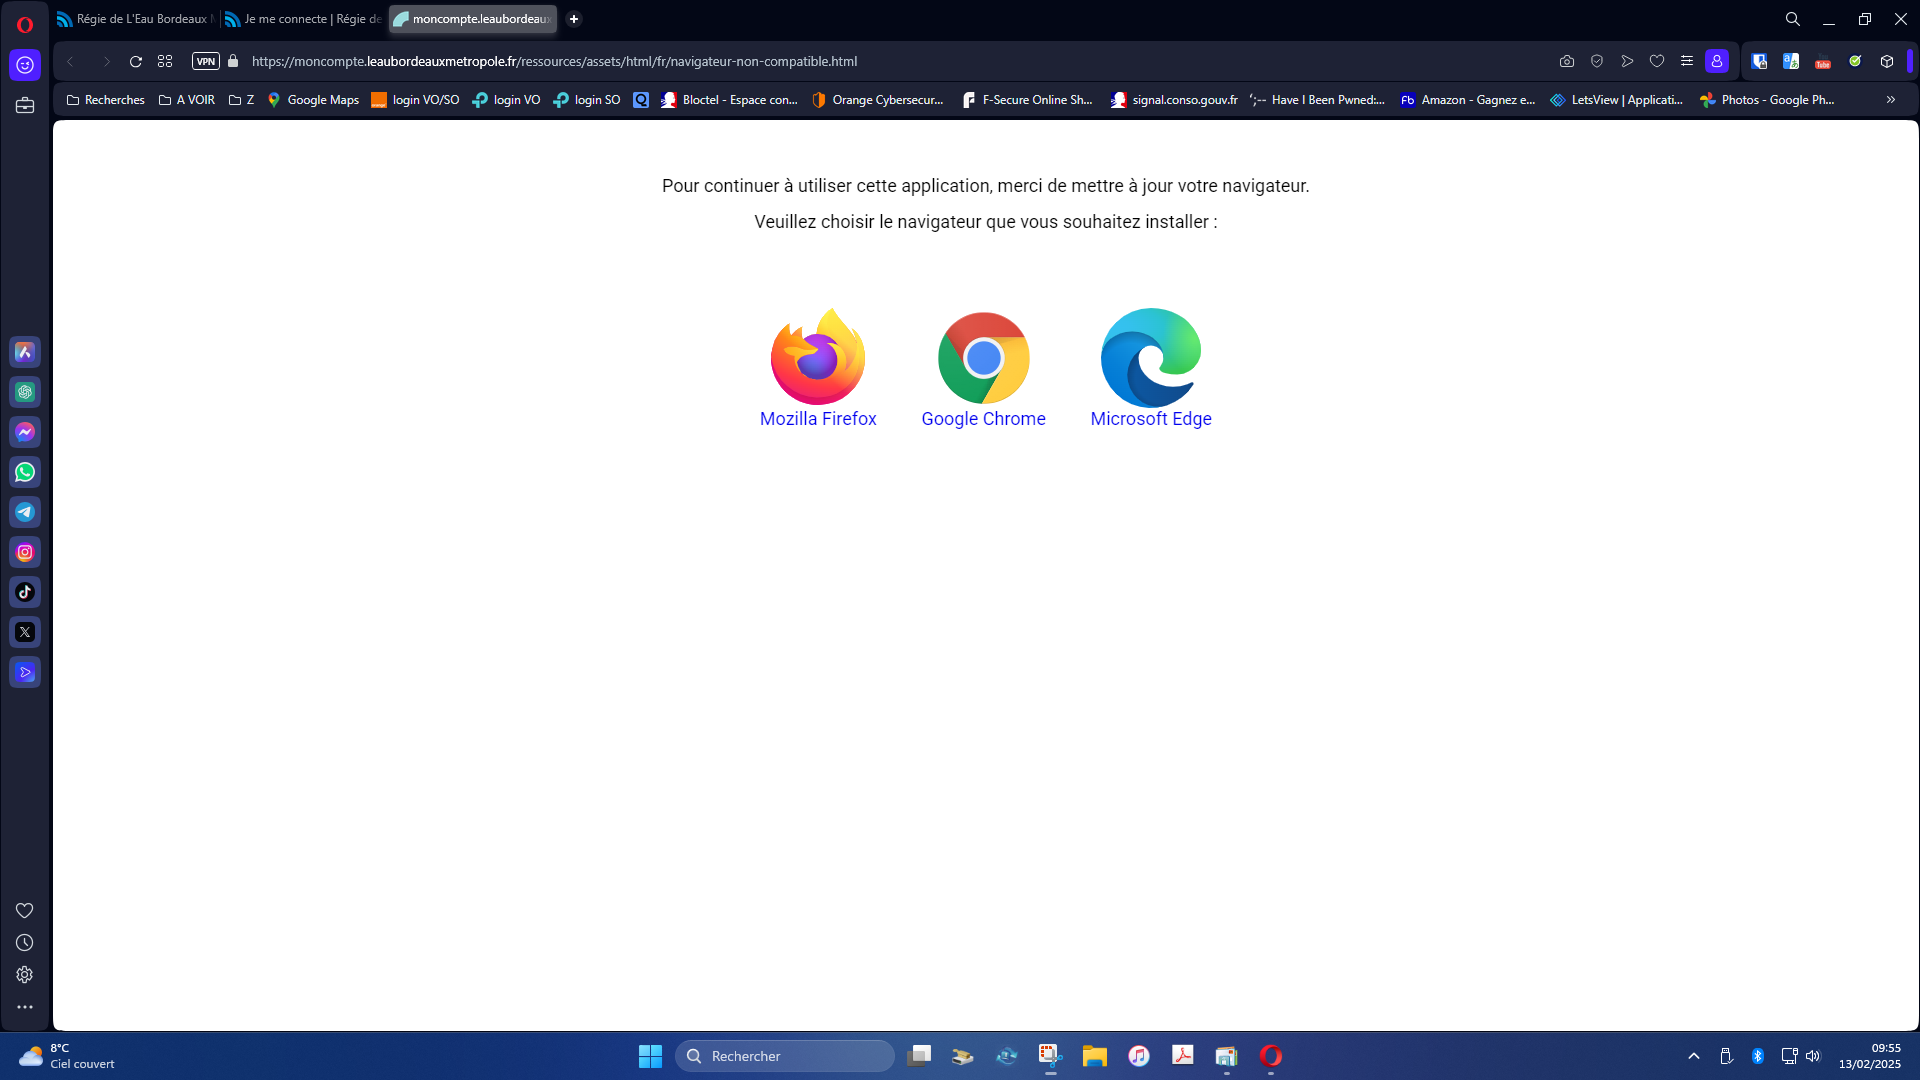Open Speed Dial start page grid icon
1920x1080 pixels.
pos(165,61)
